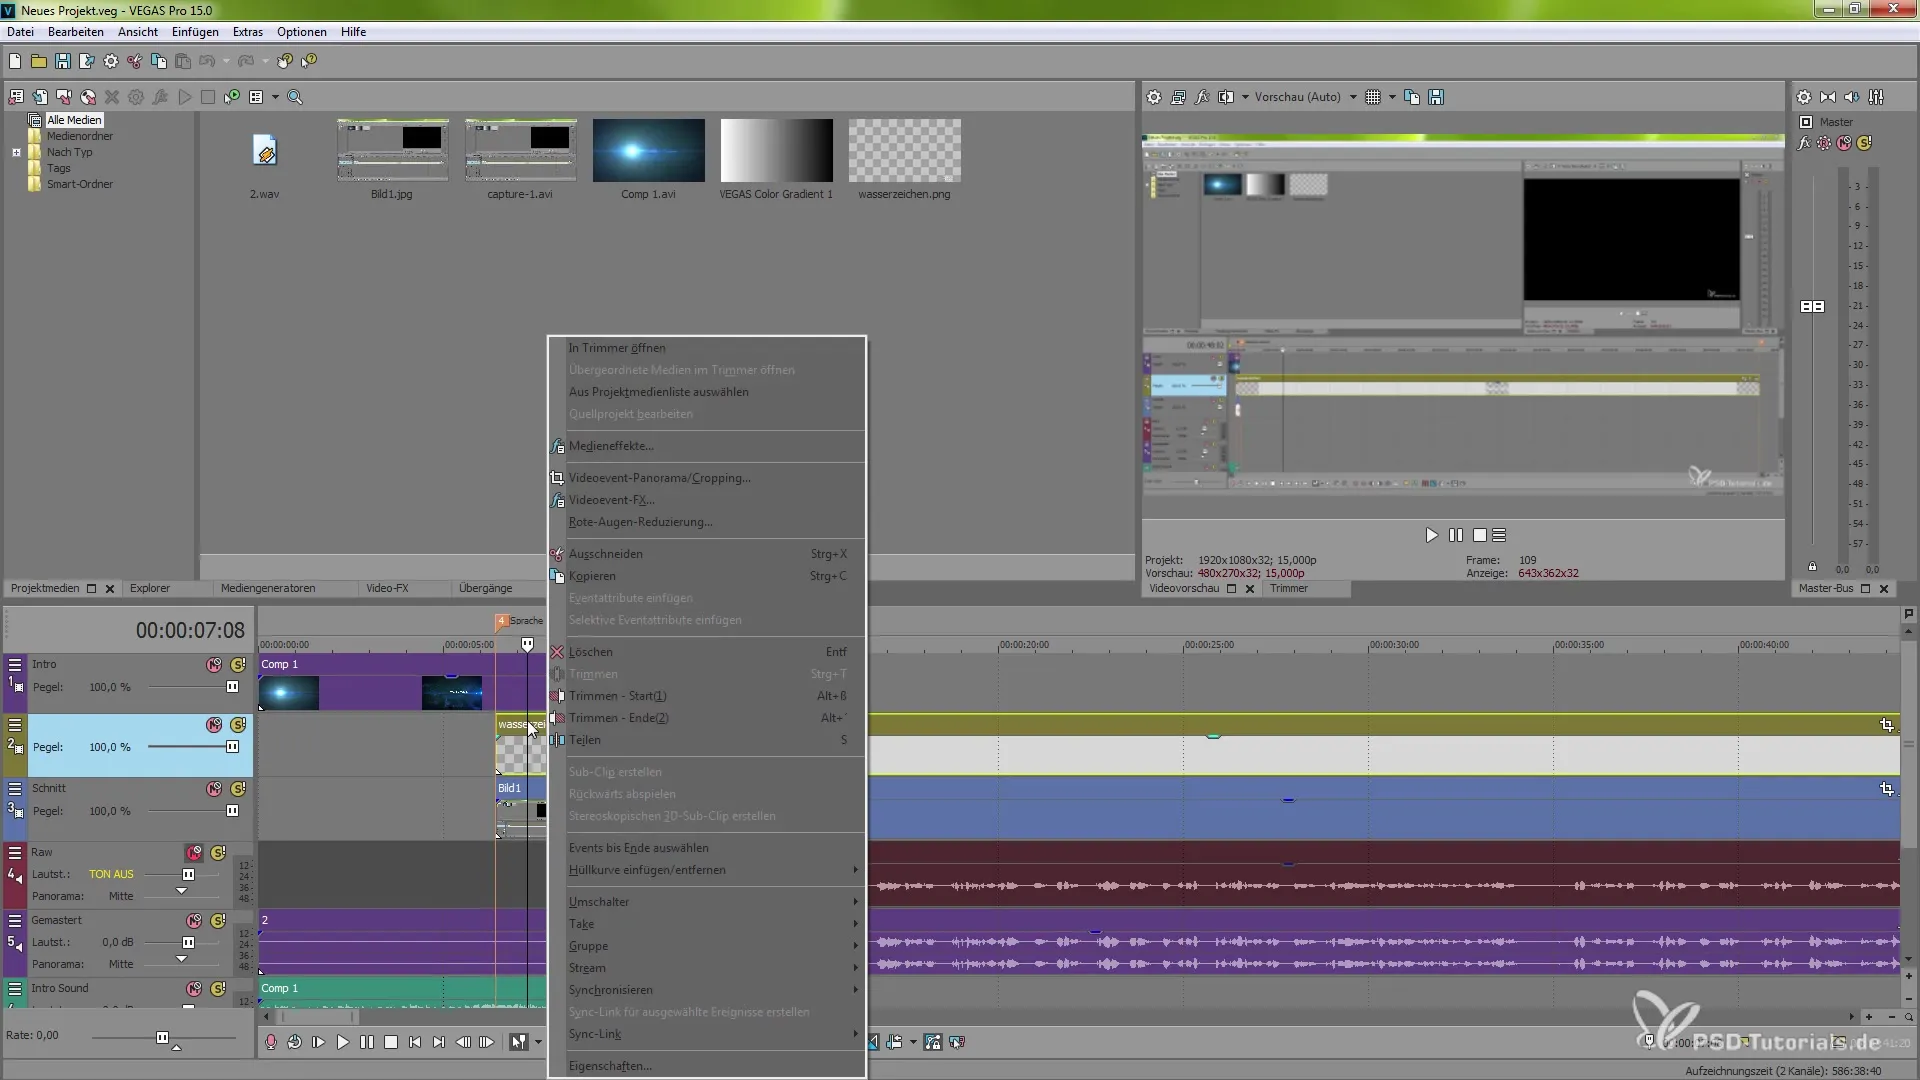The height and width of the screenshot is (1080, 1920).
Task: Mute the Raw audio track
Action: [x=194, y=853]
